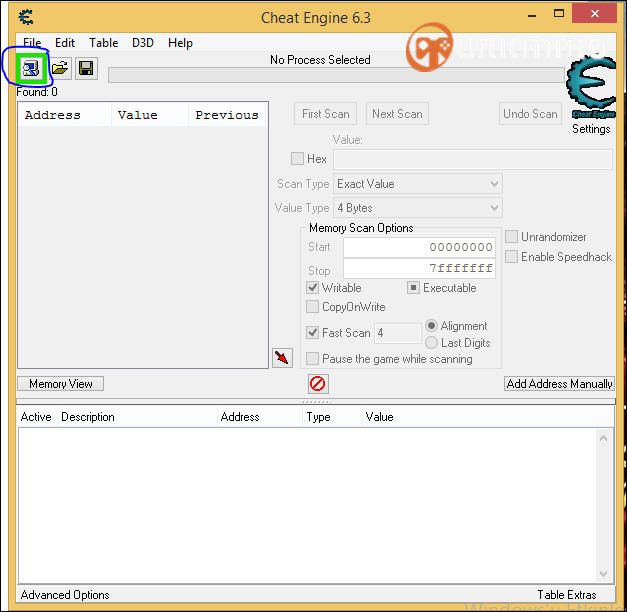Open the Scan Type dropdown
This screenshot has height=612, width=627.
[x=418, y=184]
